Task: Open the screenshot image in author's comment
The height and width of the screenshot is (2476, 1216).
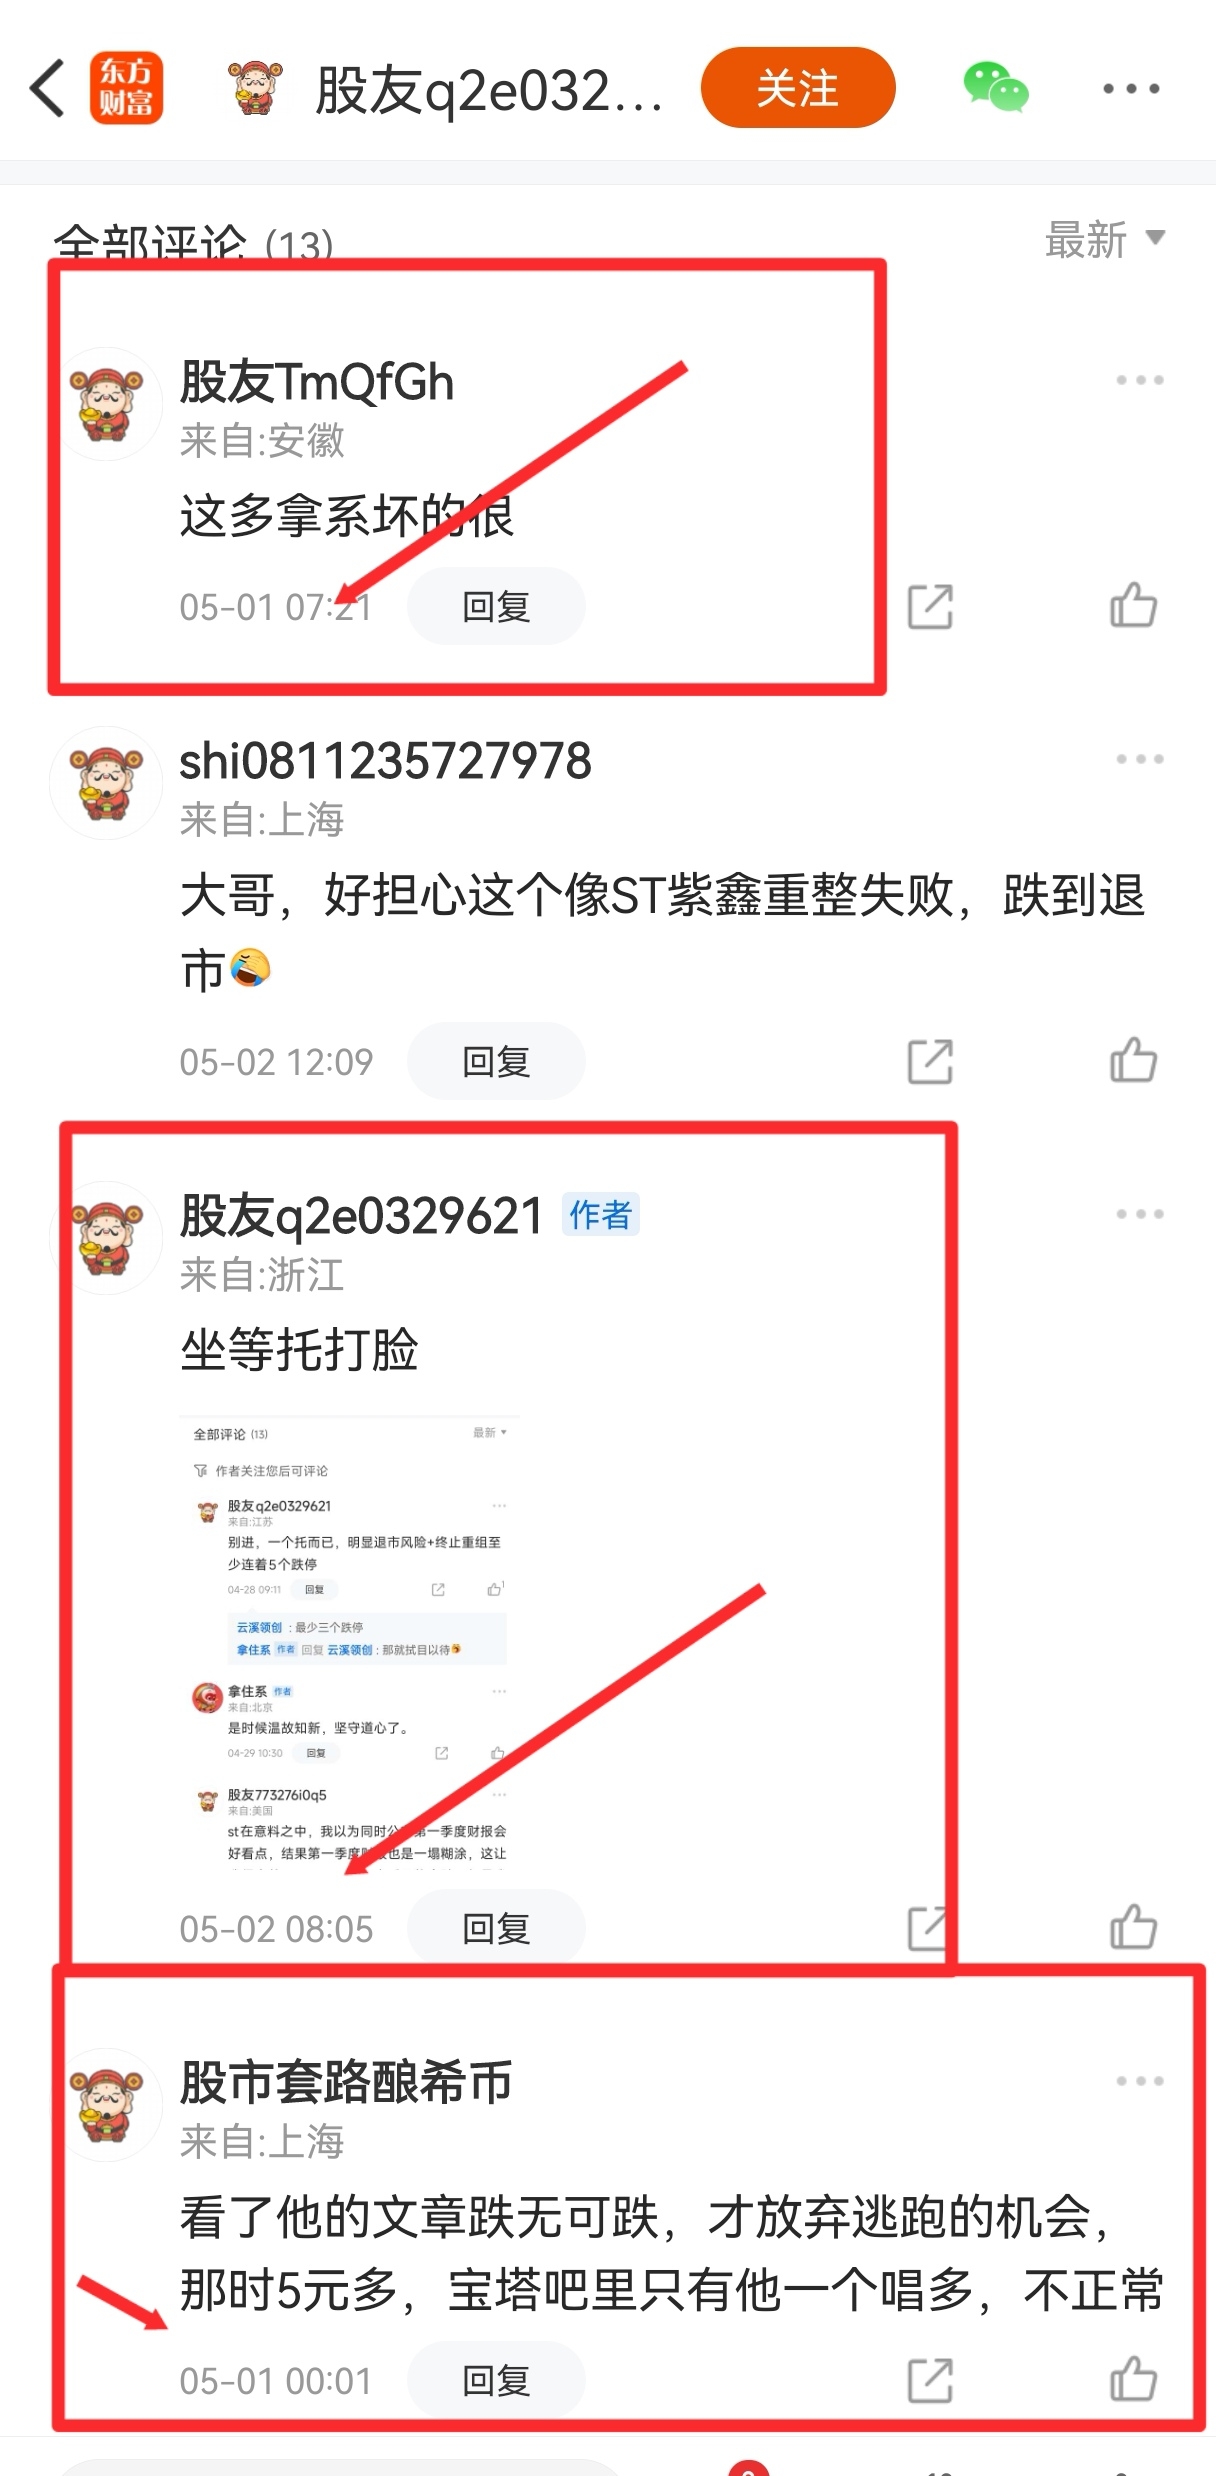Action: click(x=350, y=1642)
